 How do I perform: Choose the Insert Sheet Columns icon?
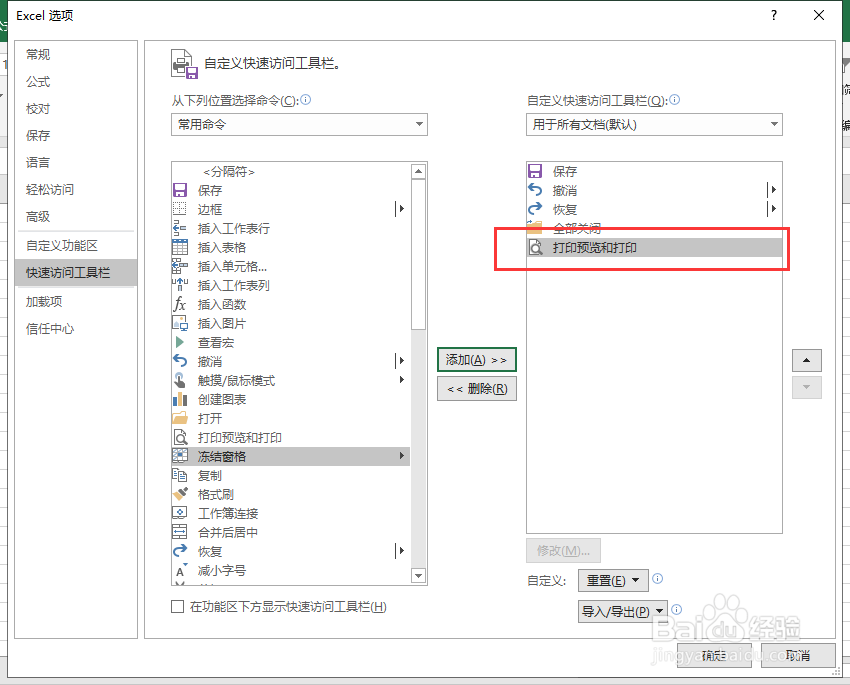[179, 285]
